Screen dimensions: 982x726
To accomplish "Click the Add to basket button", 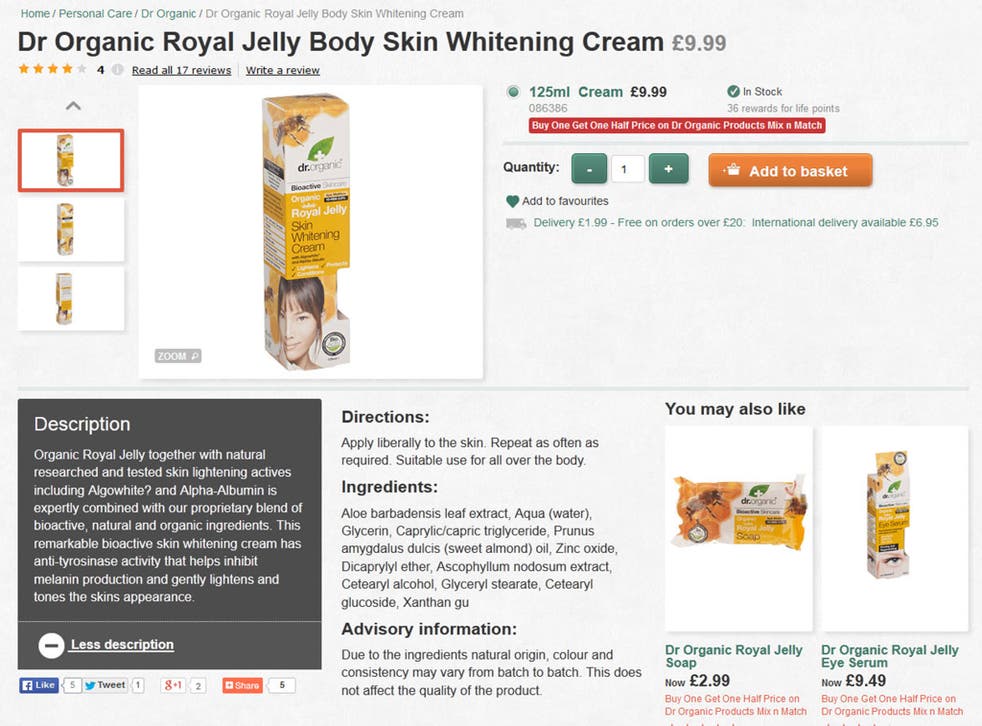I will [x=790, y=170].
